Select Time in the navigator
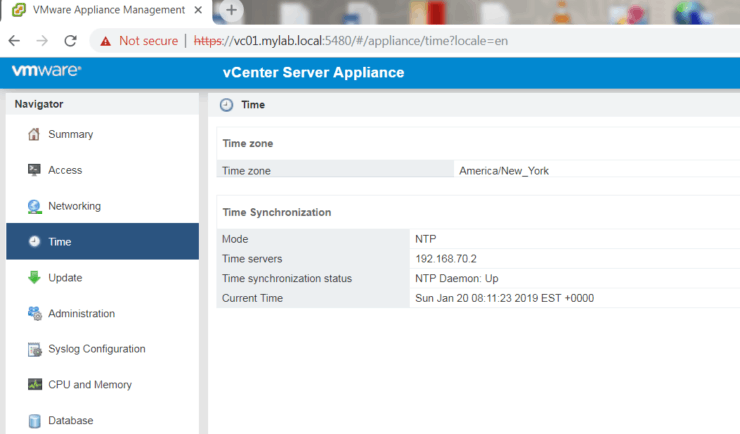This screenshot has width=740, height=434. pyautogui.click(x=60, y=242)
